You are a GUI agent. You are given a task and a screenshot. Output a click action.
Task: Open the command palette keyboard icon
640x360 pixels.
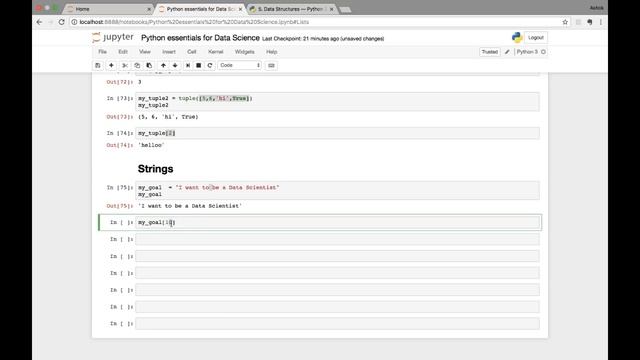(x=271, y=65)
